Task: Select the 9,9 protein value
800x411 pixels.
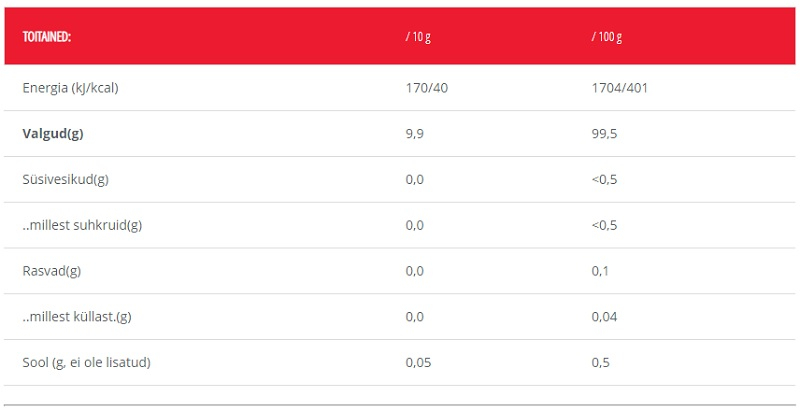Action: [415, 134]
